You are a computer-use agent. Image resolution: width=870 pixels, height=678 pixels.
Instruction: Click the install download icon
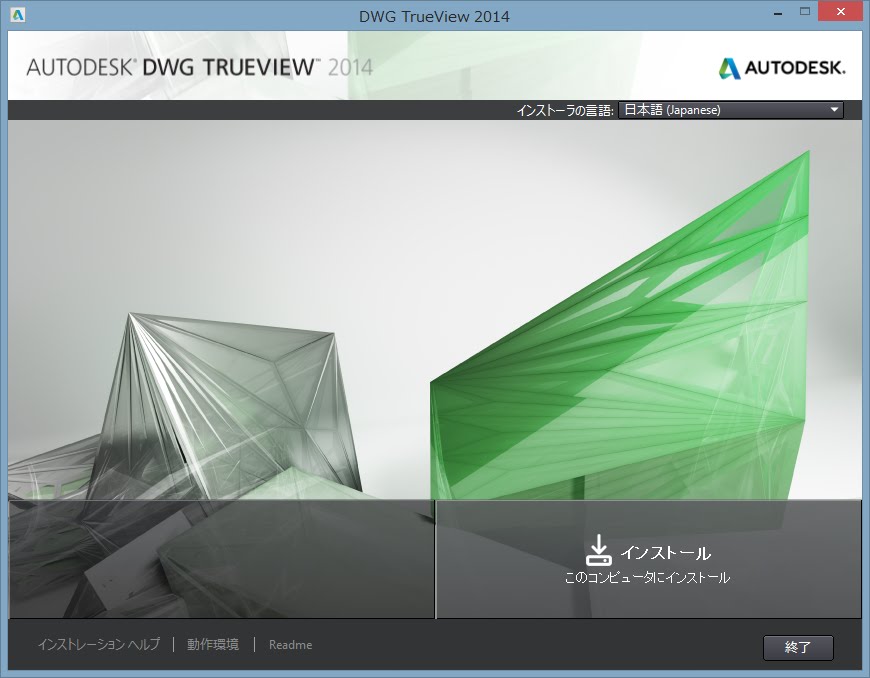(x=599, y=550)
